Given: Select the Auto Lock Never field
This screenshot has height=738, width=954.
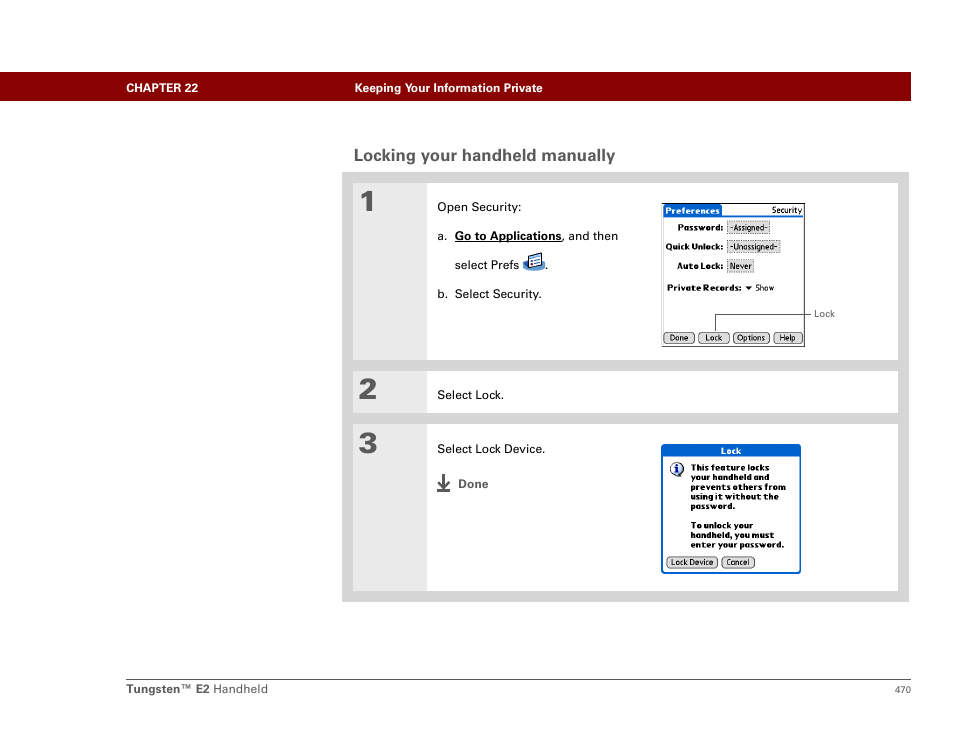Looking at the screenshot, I should coord(740,266).
